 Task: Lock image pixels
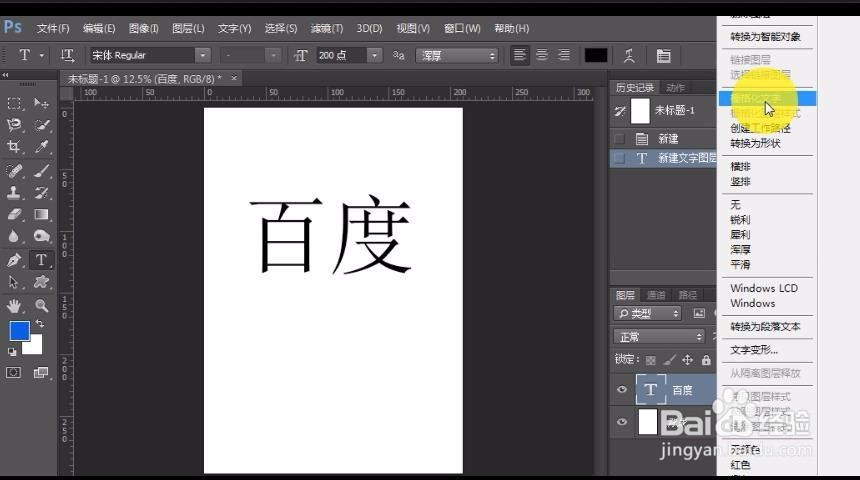coord(669,360)
